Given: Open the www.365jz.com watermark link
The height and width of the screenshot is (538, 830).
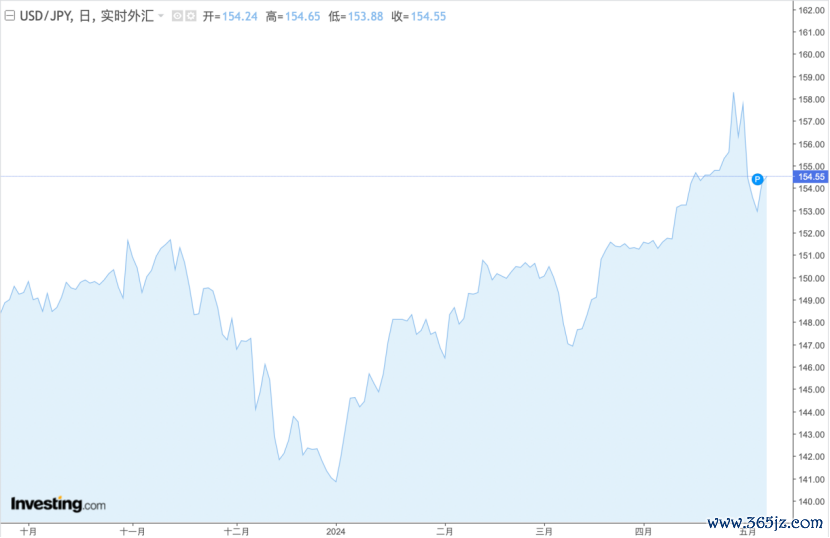Looking at the screenshot, I should tap(763, 523).
